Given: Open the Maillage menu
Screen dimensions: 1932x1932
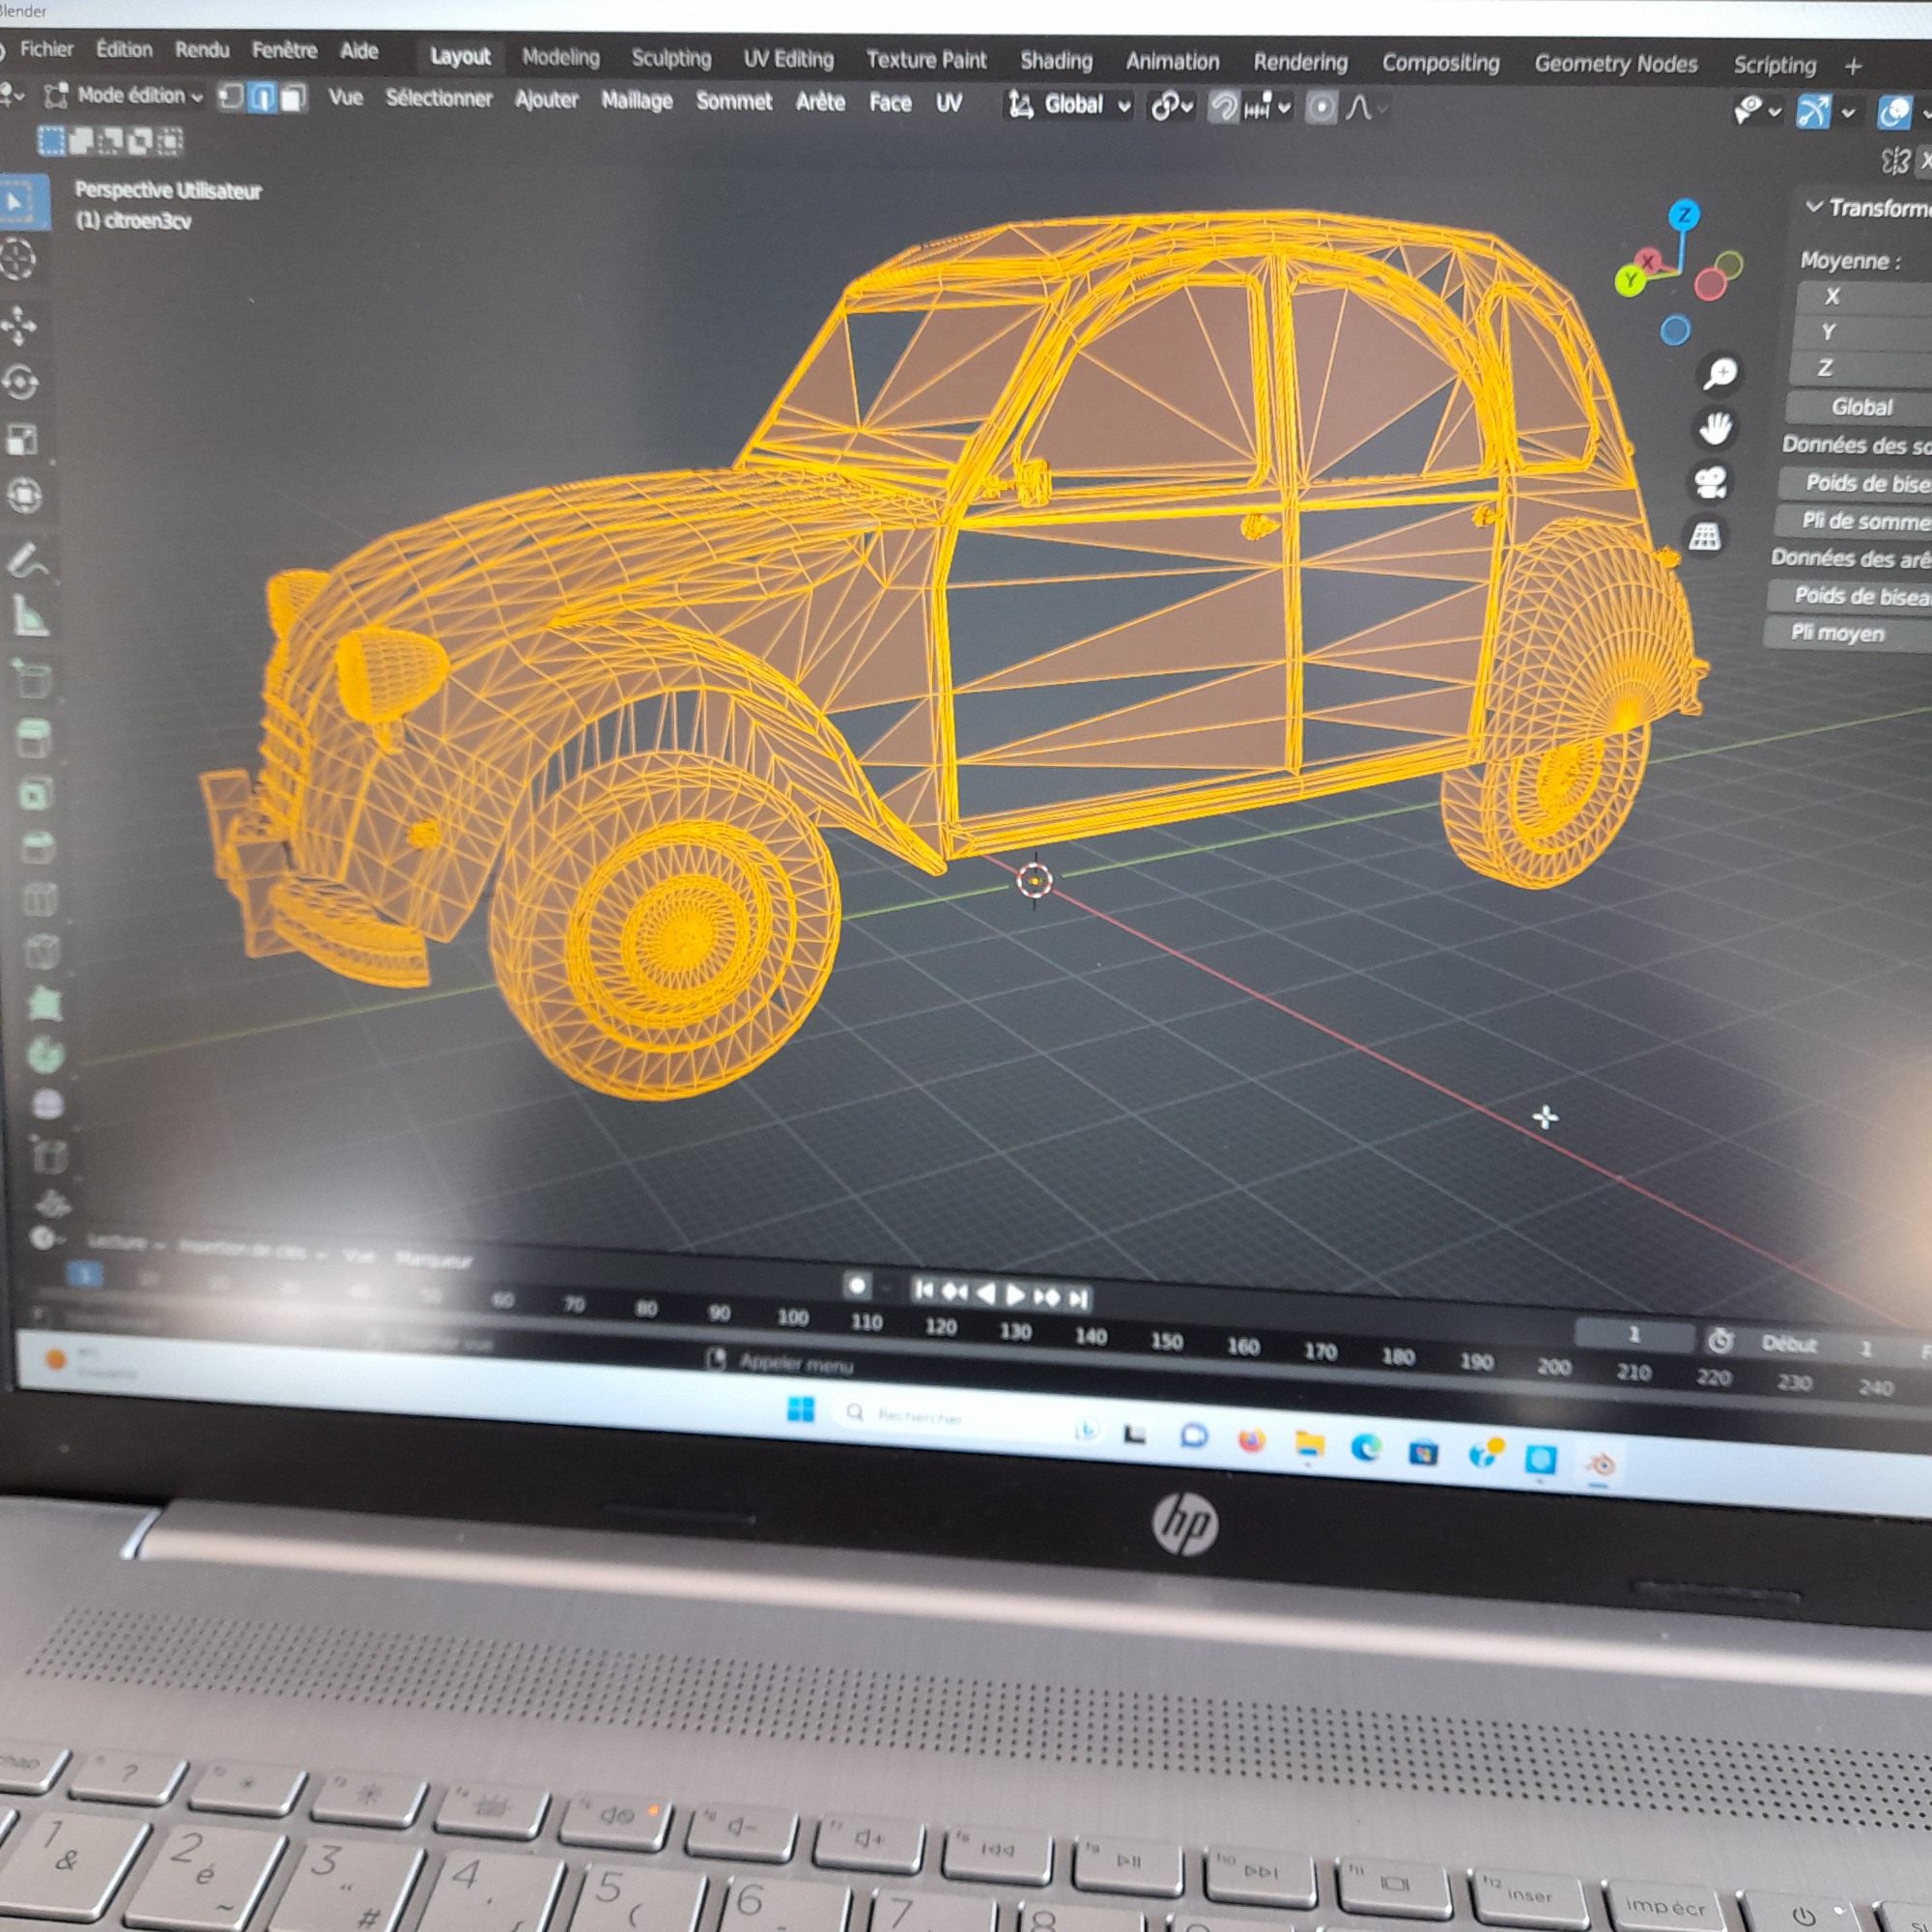Looking at the screenshot, I should [x=637, y=100].
